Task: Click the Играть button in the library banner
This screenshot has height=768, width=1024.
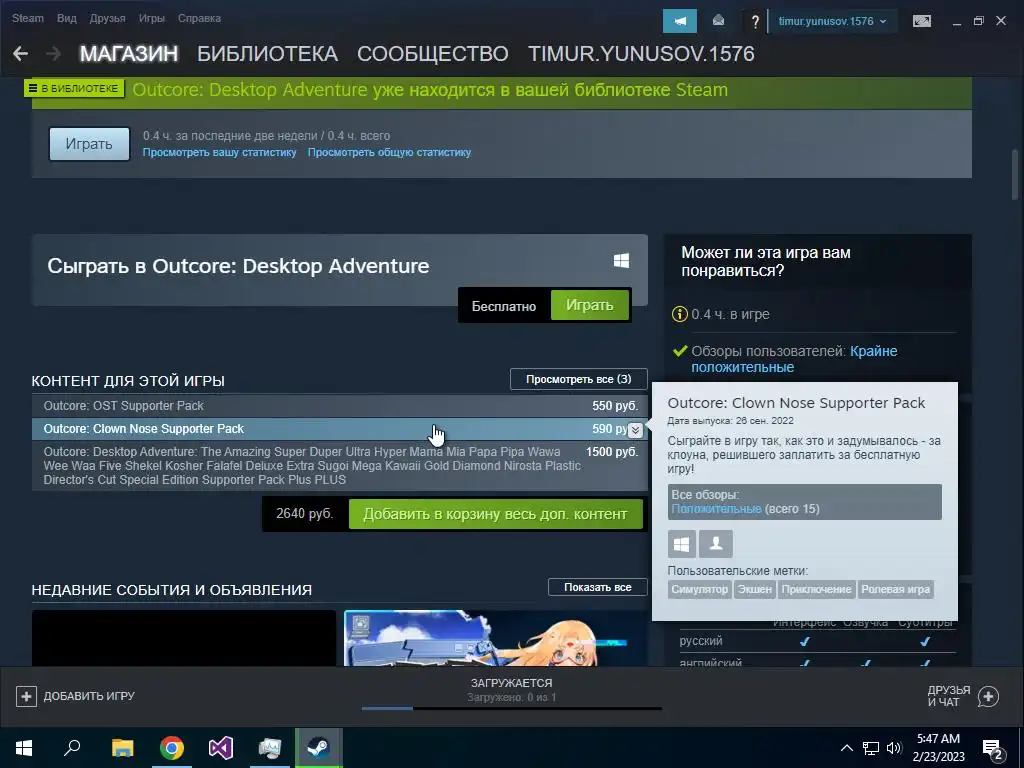Action: (x=89, y=144)
